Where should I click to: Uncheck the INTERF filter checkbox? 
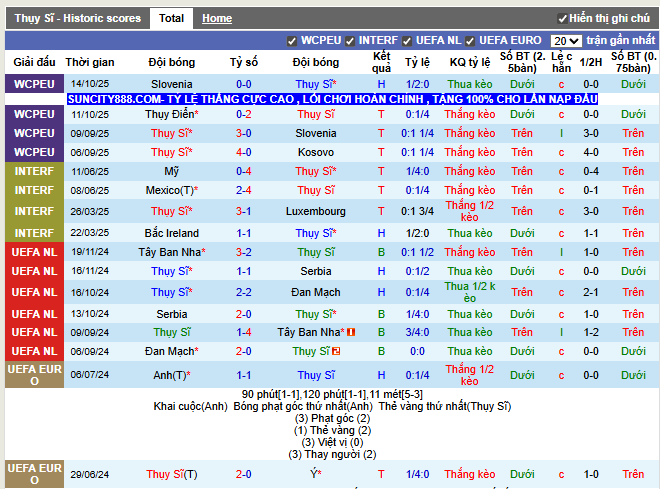coord(349,41)
